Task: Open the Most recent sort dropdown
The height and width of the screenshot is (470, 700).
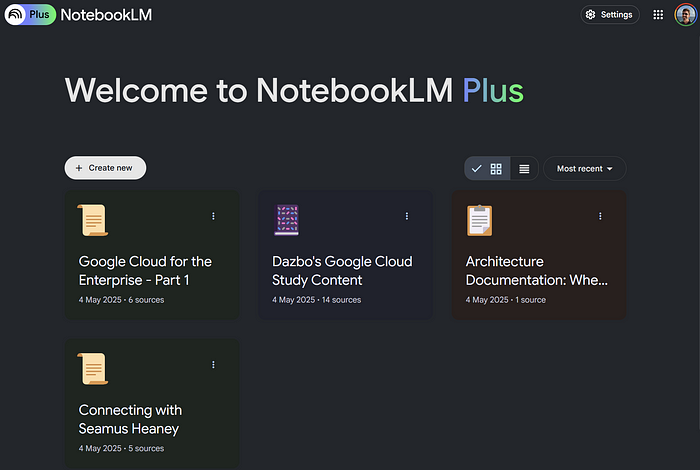Action: point(584,169)
